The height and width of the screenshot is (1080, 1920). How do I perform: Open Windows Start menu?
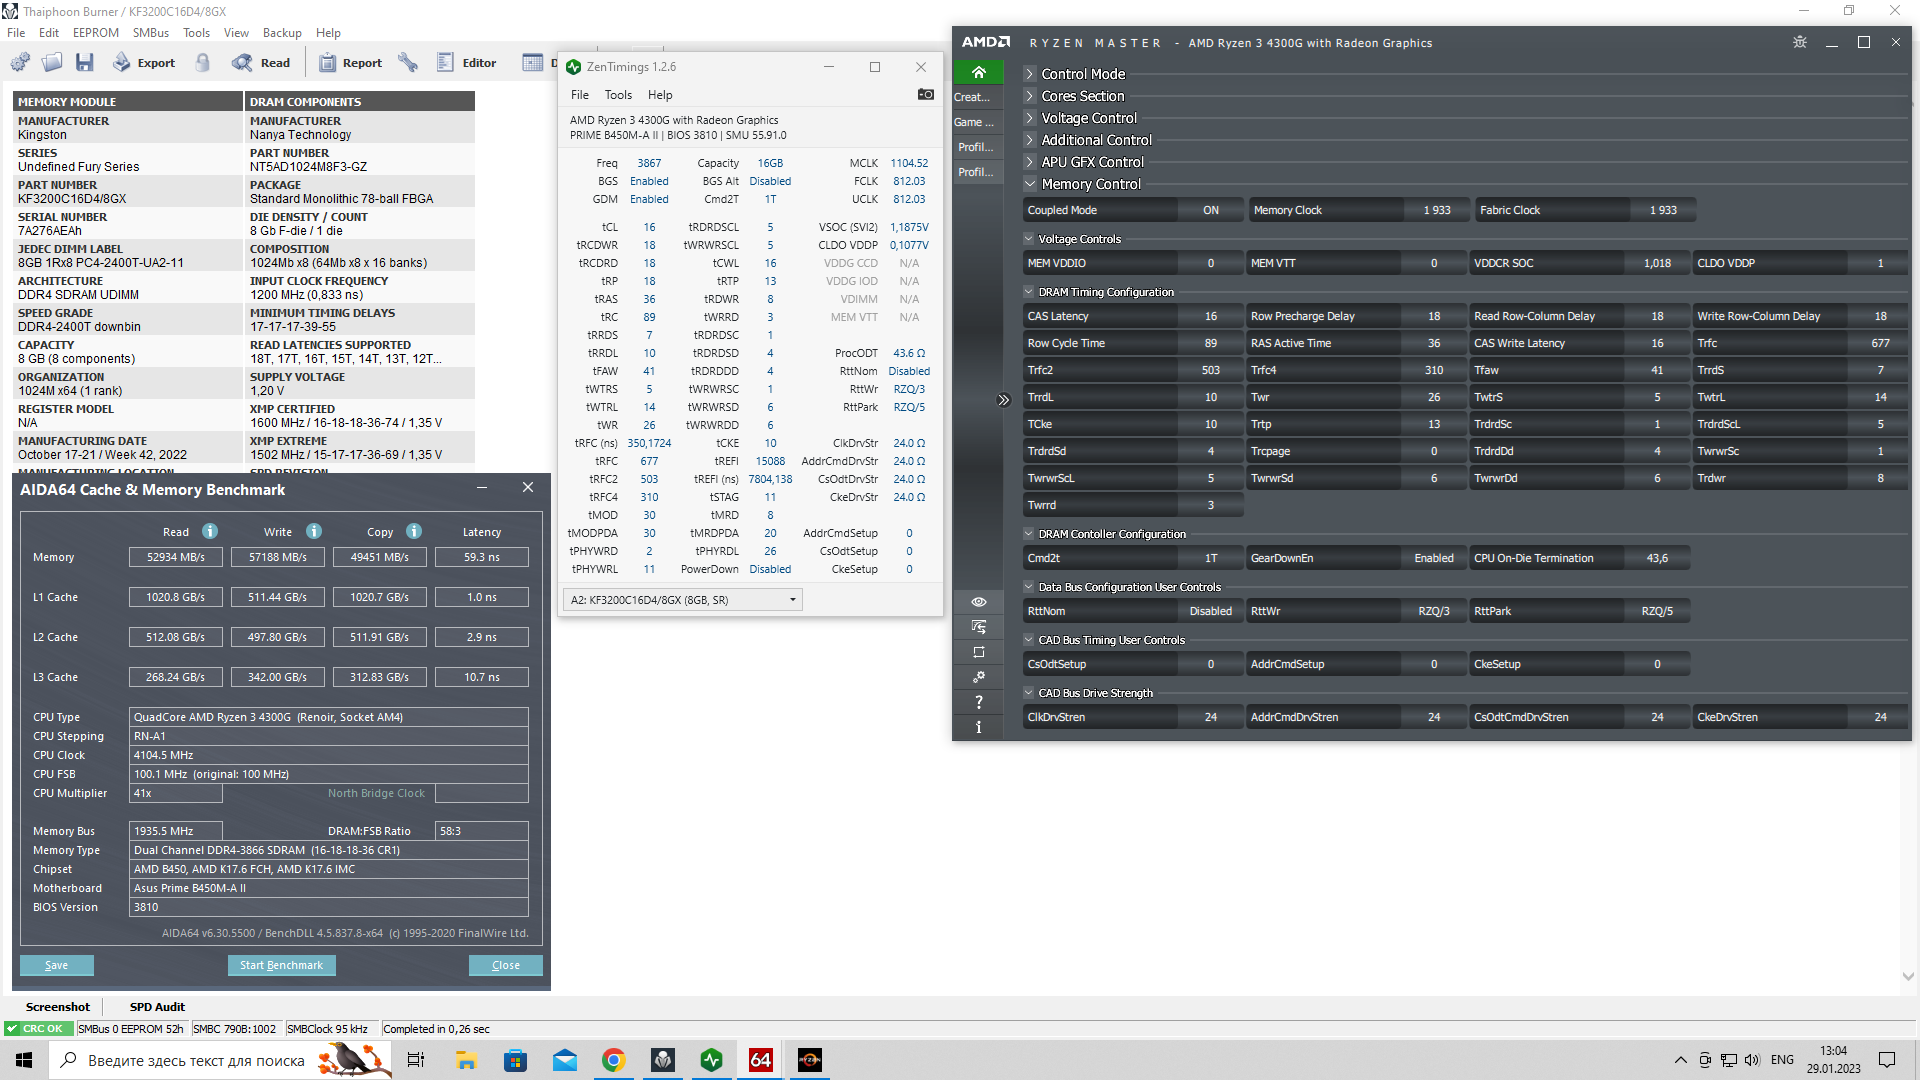[x=24, y=1060]
